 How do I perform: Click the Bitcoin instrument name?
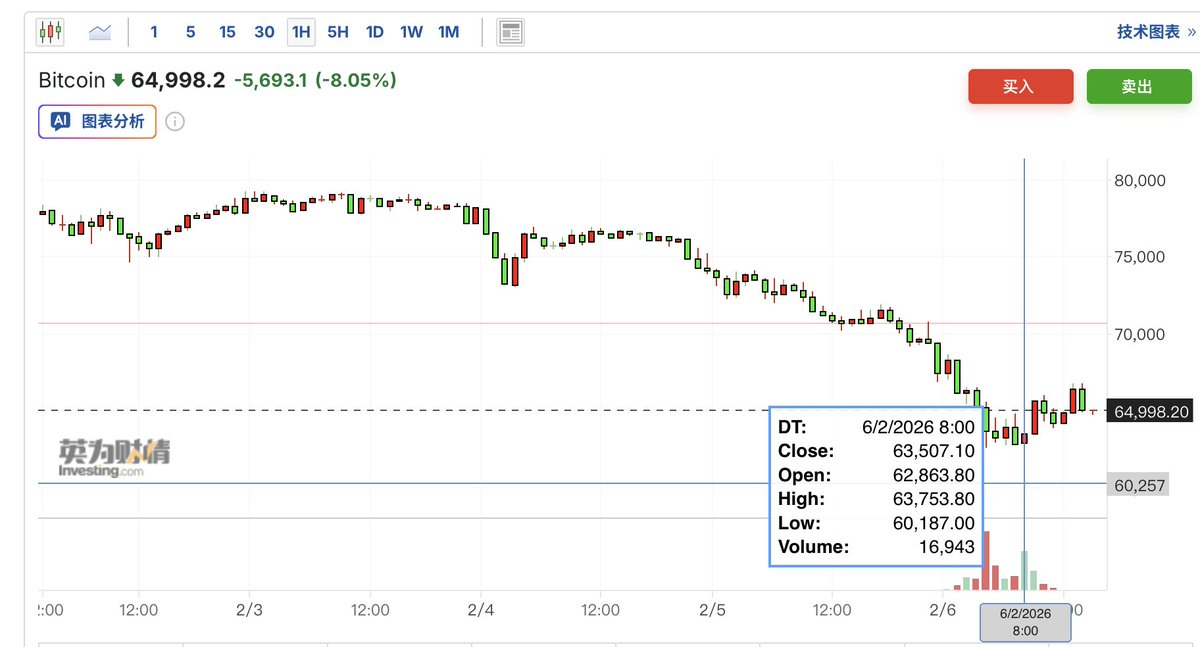72,80
